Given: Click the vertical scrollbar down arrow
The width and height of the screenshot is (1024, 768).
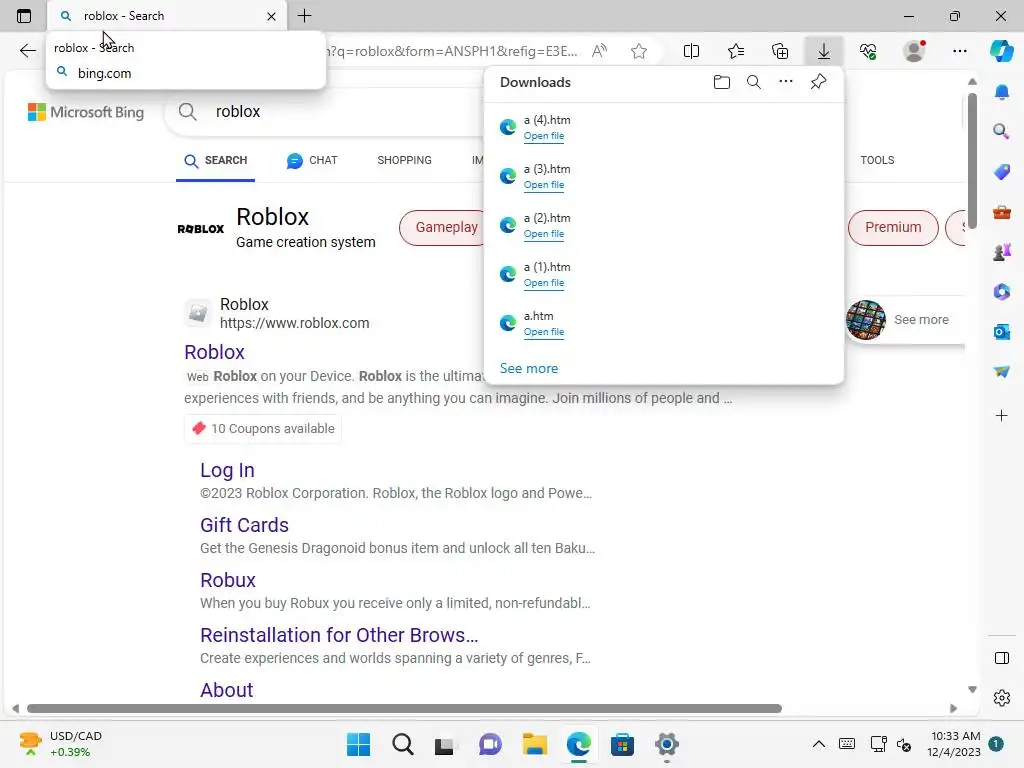Looking at the screenshot, I should (972, 690).
